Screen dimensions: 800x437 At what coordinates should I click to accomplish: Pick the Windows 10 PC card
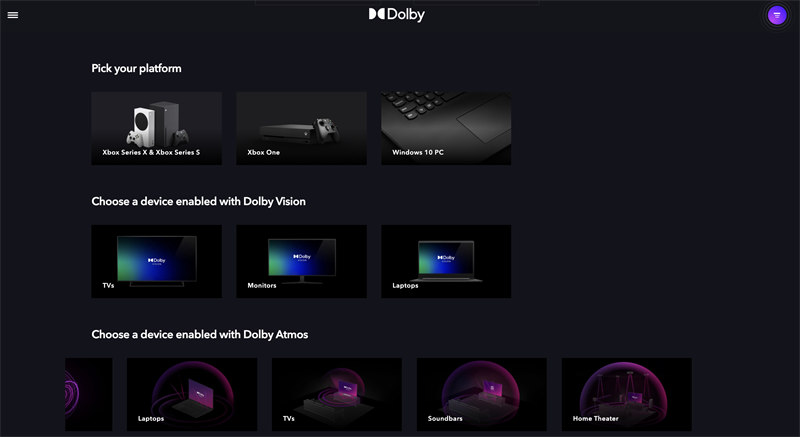446,128
